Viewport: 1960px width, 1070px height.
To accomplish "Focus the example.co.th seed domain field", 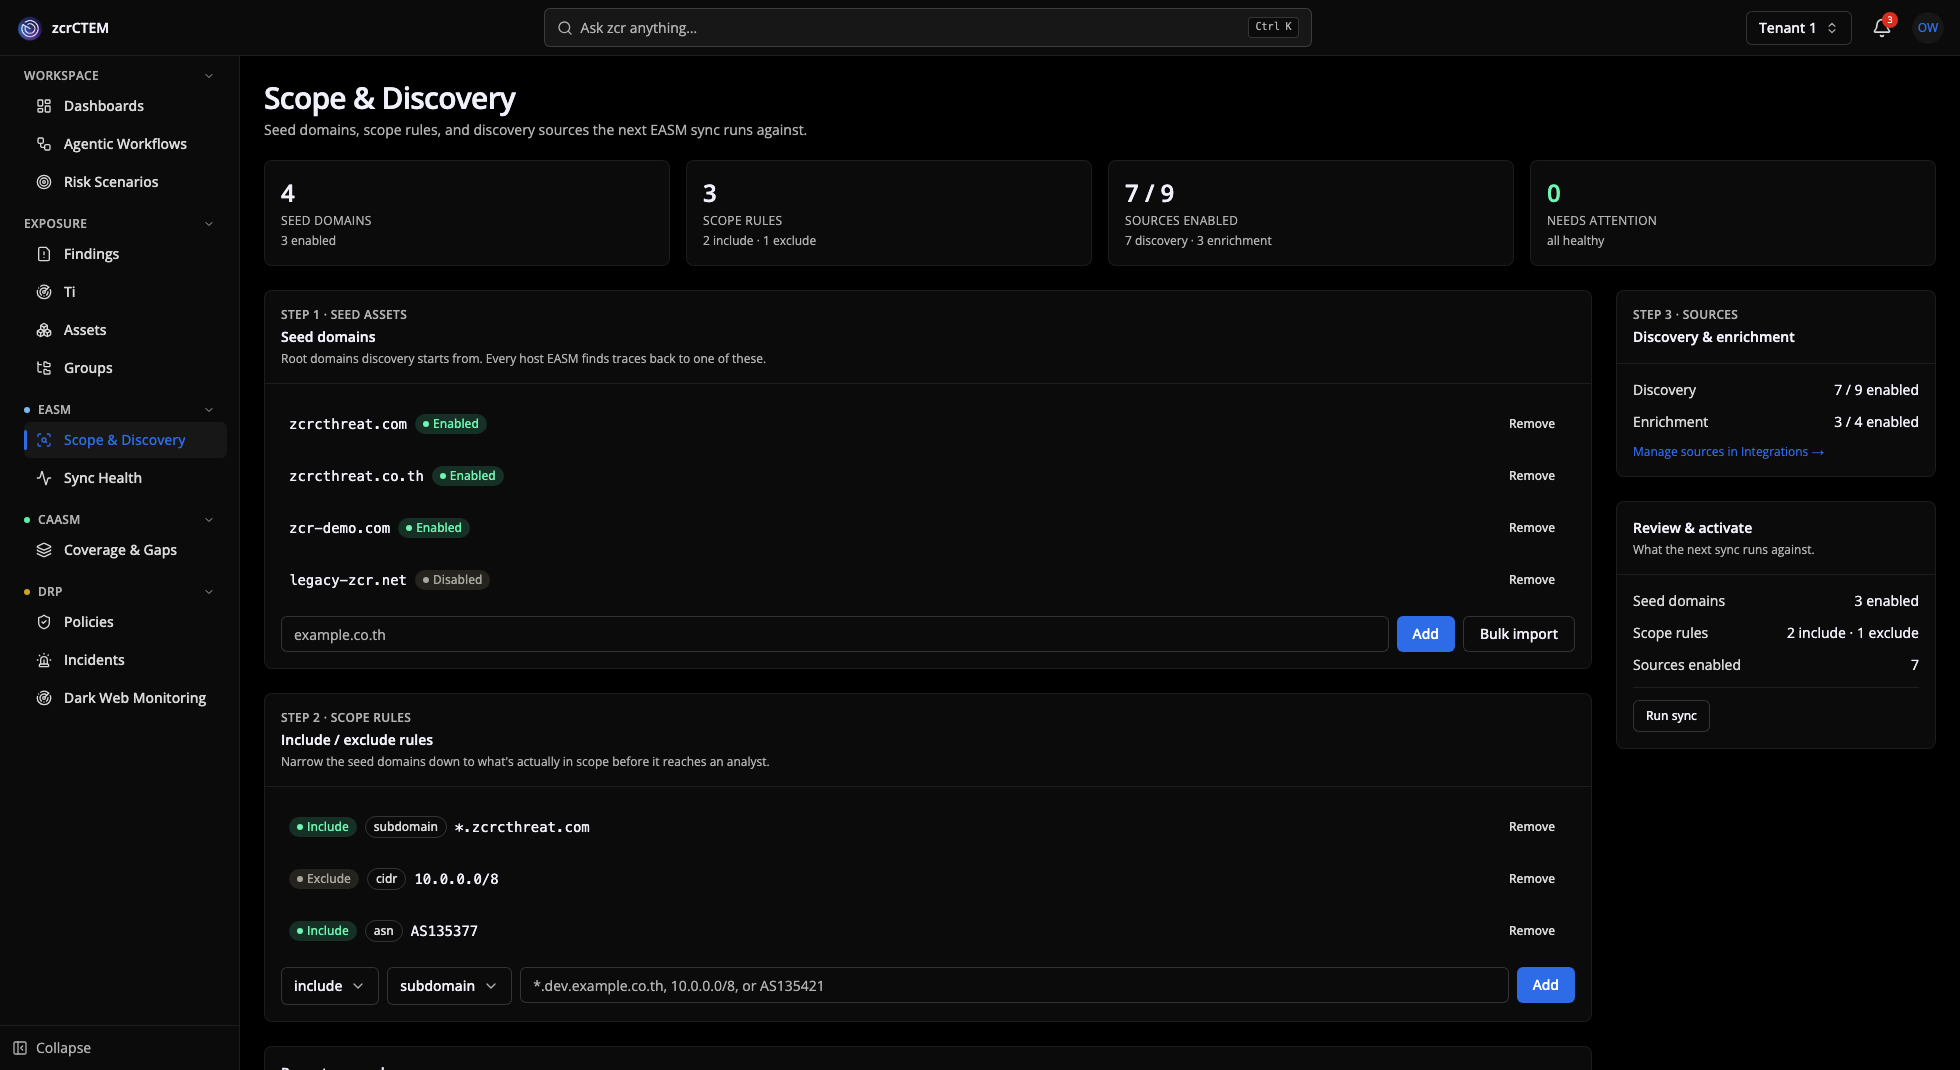I will (x=834, y=634).
